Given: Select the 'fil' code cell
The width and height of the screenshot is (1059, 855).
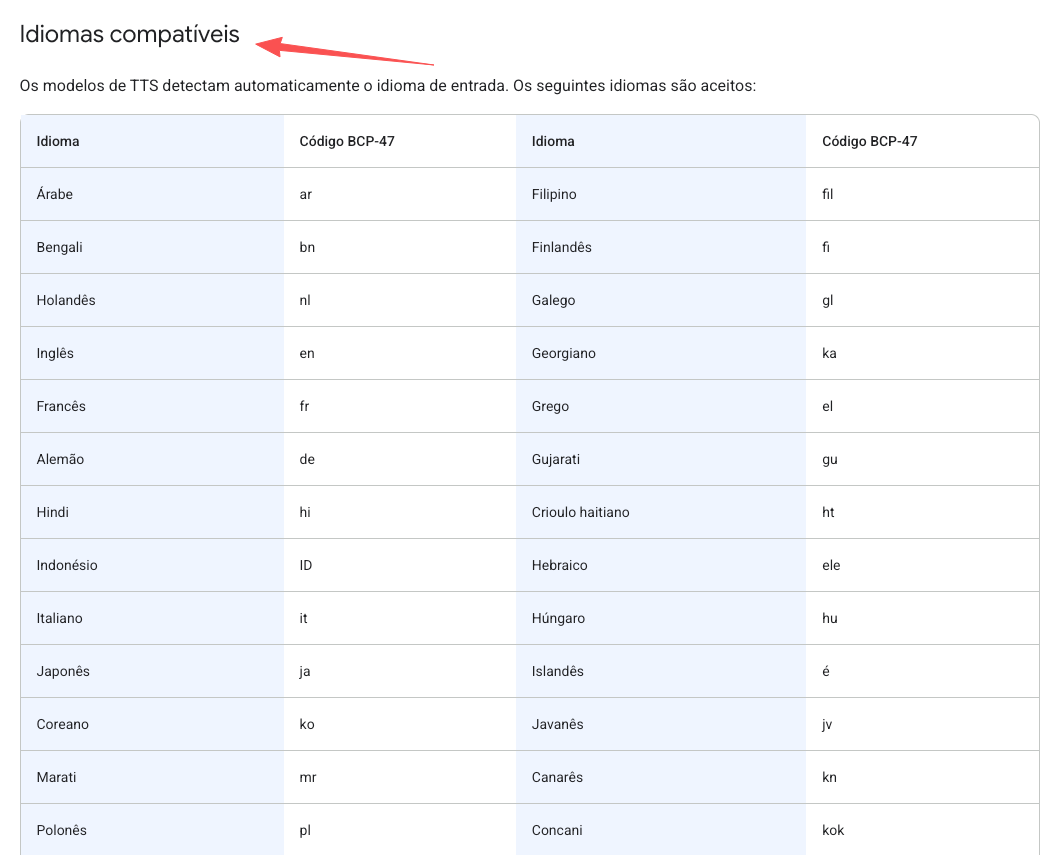Looking at the screenshot, I should (922, 195).
